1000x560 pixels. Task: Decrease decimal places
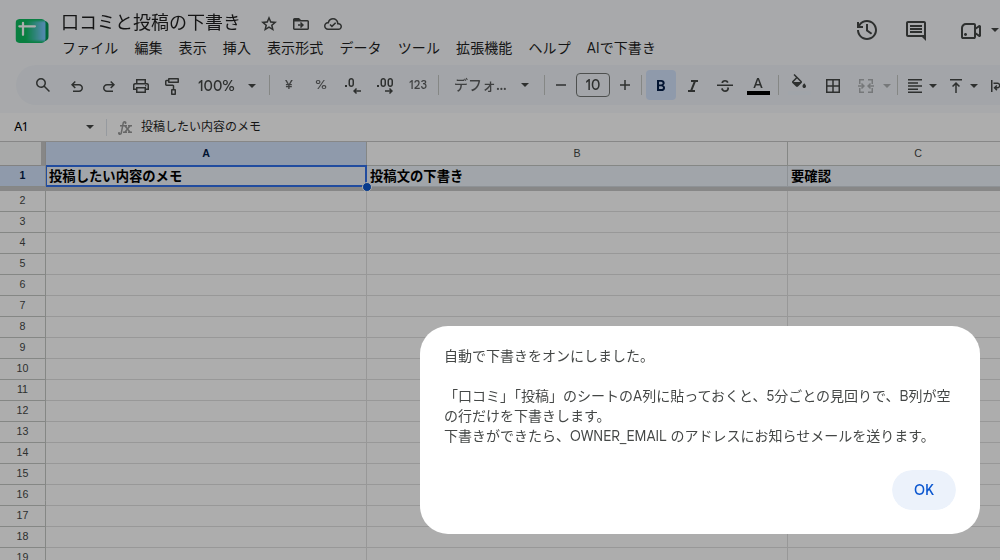tap(352, 85)
